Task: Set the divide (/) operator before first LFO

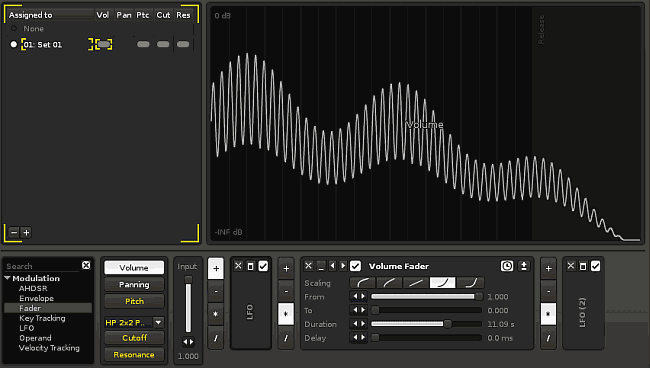Action: [x=216, y=338]
